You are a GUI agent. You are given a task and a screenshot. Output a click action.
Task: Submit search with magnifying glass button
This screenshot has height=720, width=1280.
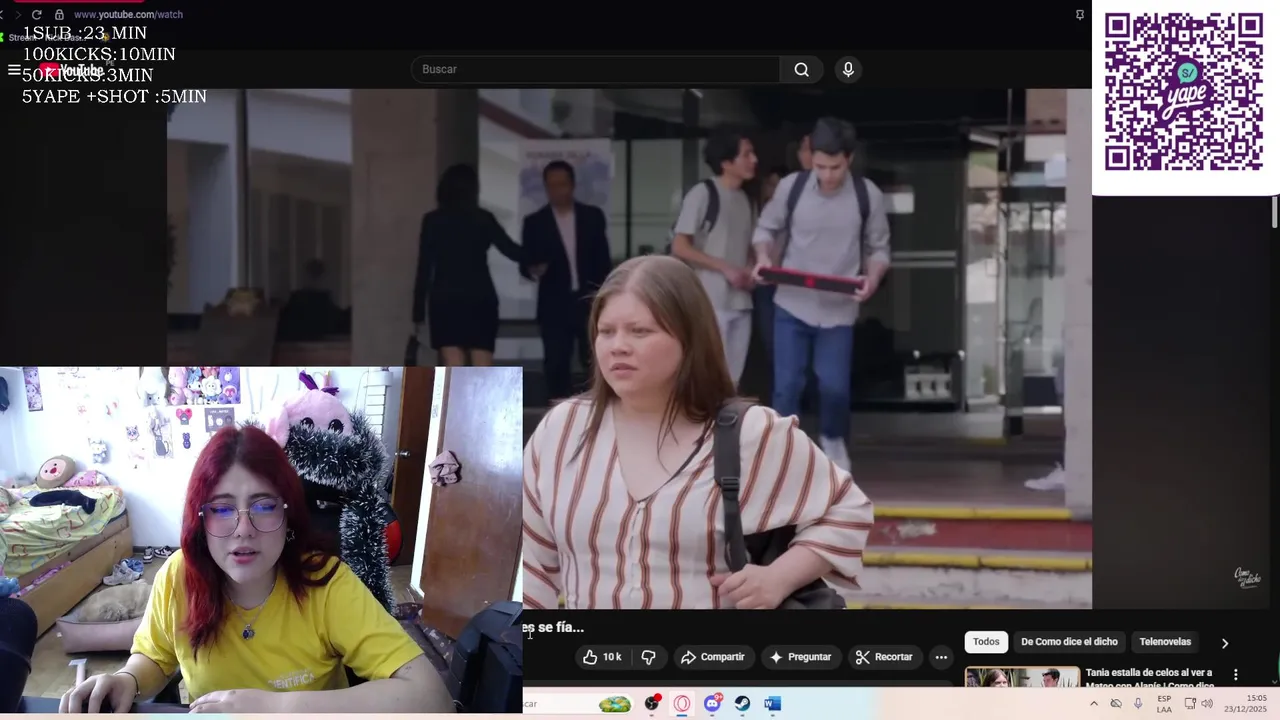(801, 69)
